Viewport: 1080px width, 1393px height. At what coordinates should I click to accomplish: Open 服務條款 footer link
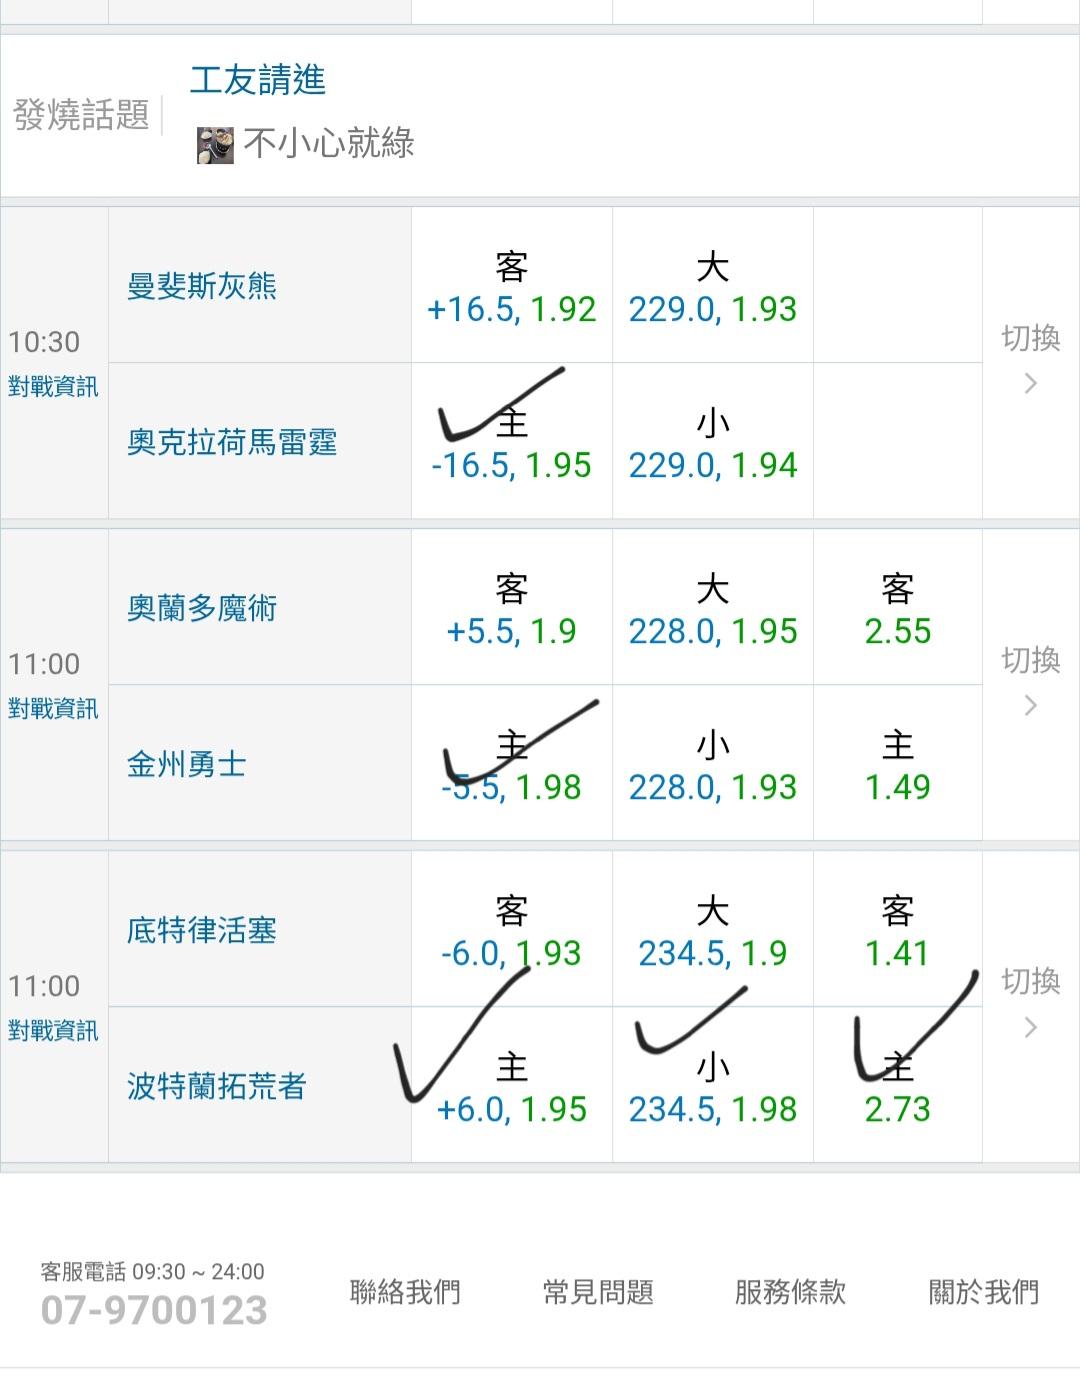pos(790,1292)
